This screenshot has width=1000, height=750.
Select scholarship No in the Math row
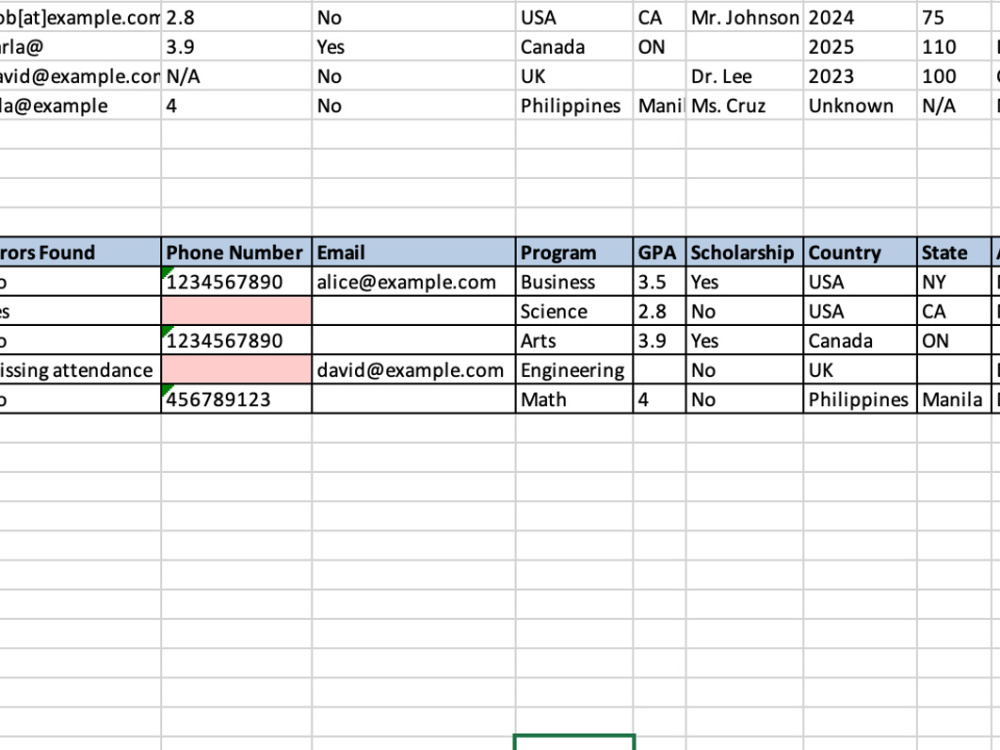tap(744, 399)
